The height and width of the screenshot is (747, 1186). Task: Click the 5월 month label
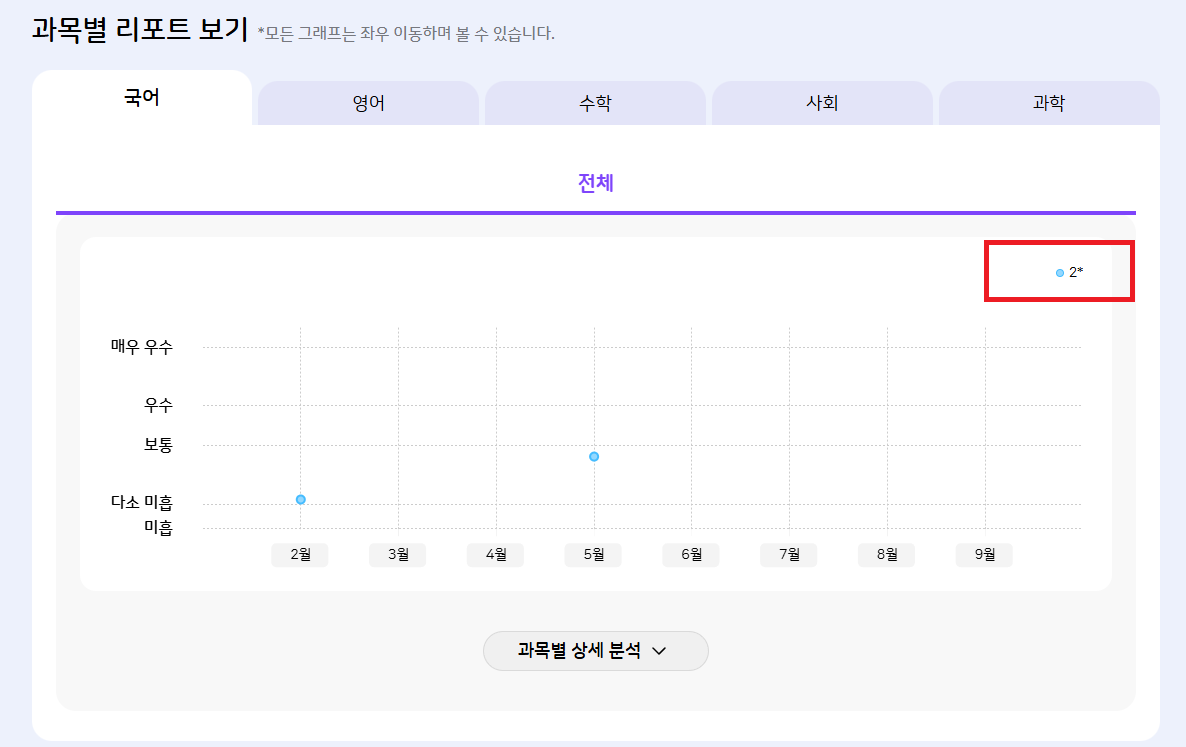tap(593, 555)
